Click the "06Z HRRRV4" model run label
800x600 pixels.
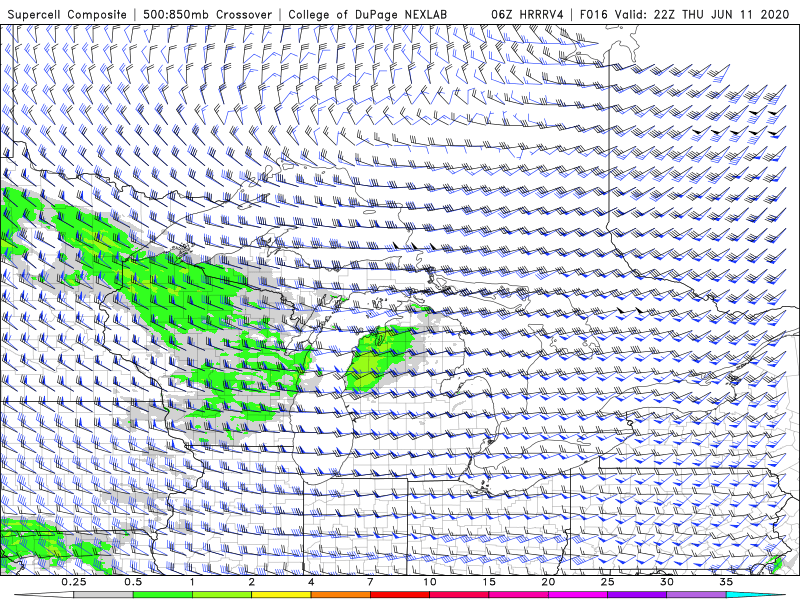[x=527, y=14]
